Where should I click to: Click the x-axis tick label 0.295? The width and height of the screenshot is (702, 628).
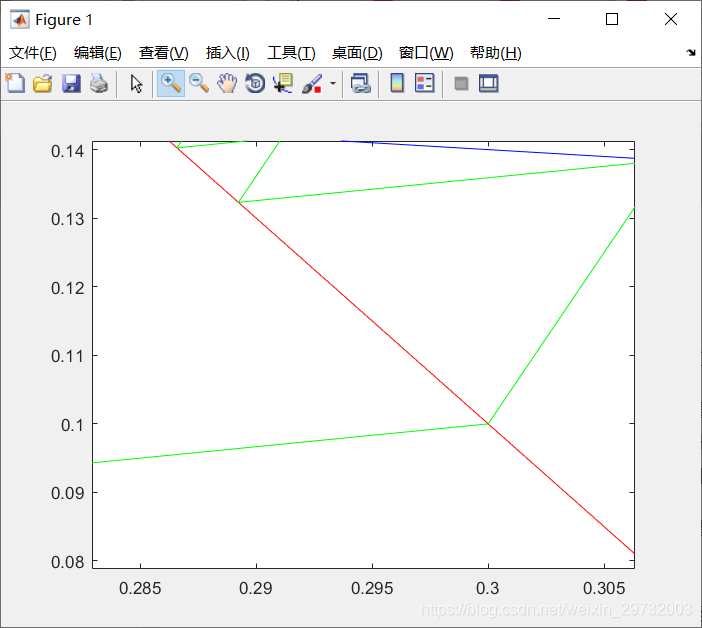(372, 588)
